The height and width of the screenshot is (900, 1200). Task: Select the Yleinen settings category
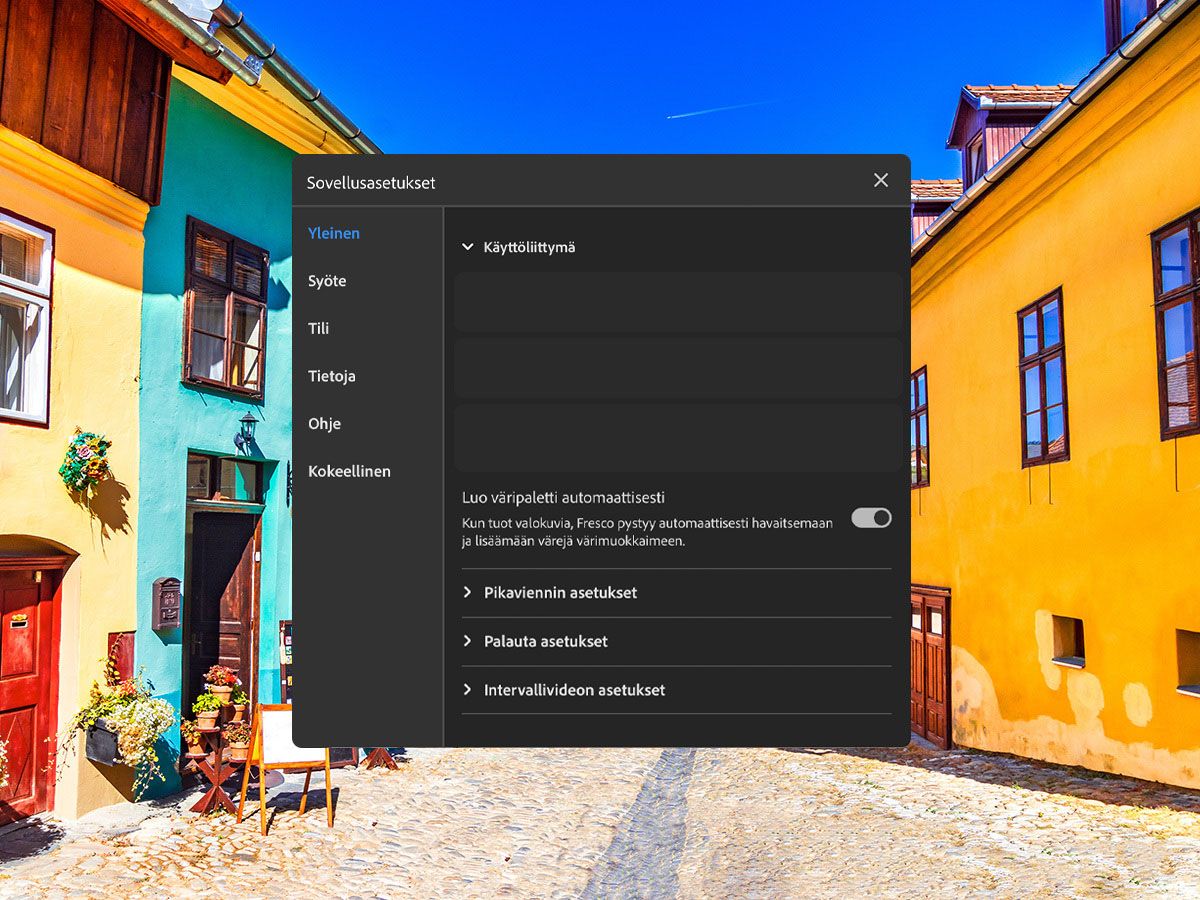pos(334,233)
